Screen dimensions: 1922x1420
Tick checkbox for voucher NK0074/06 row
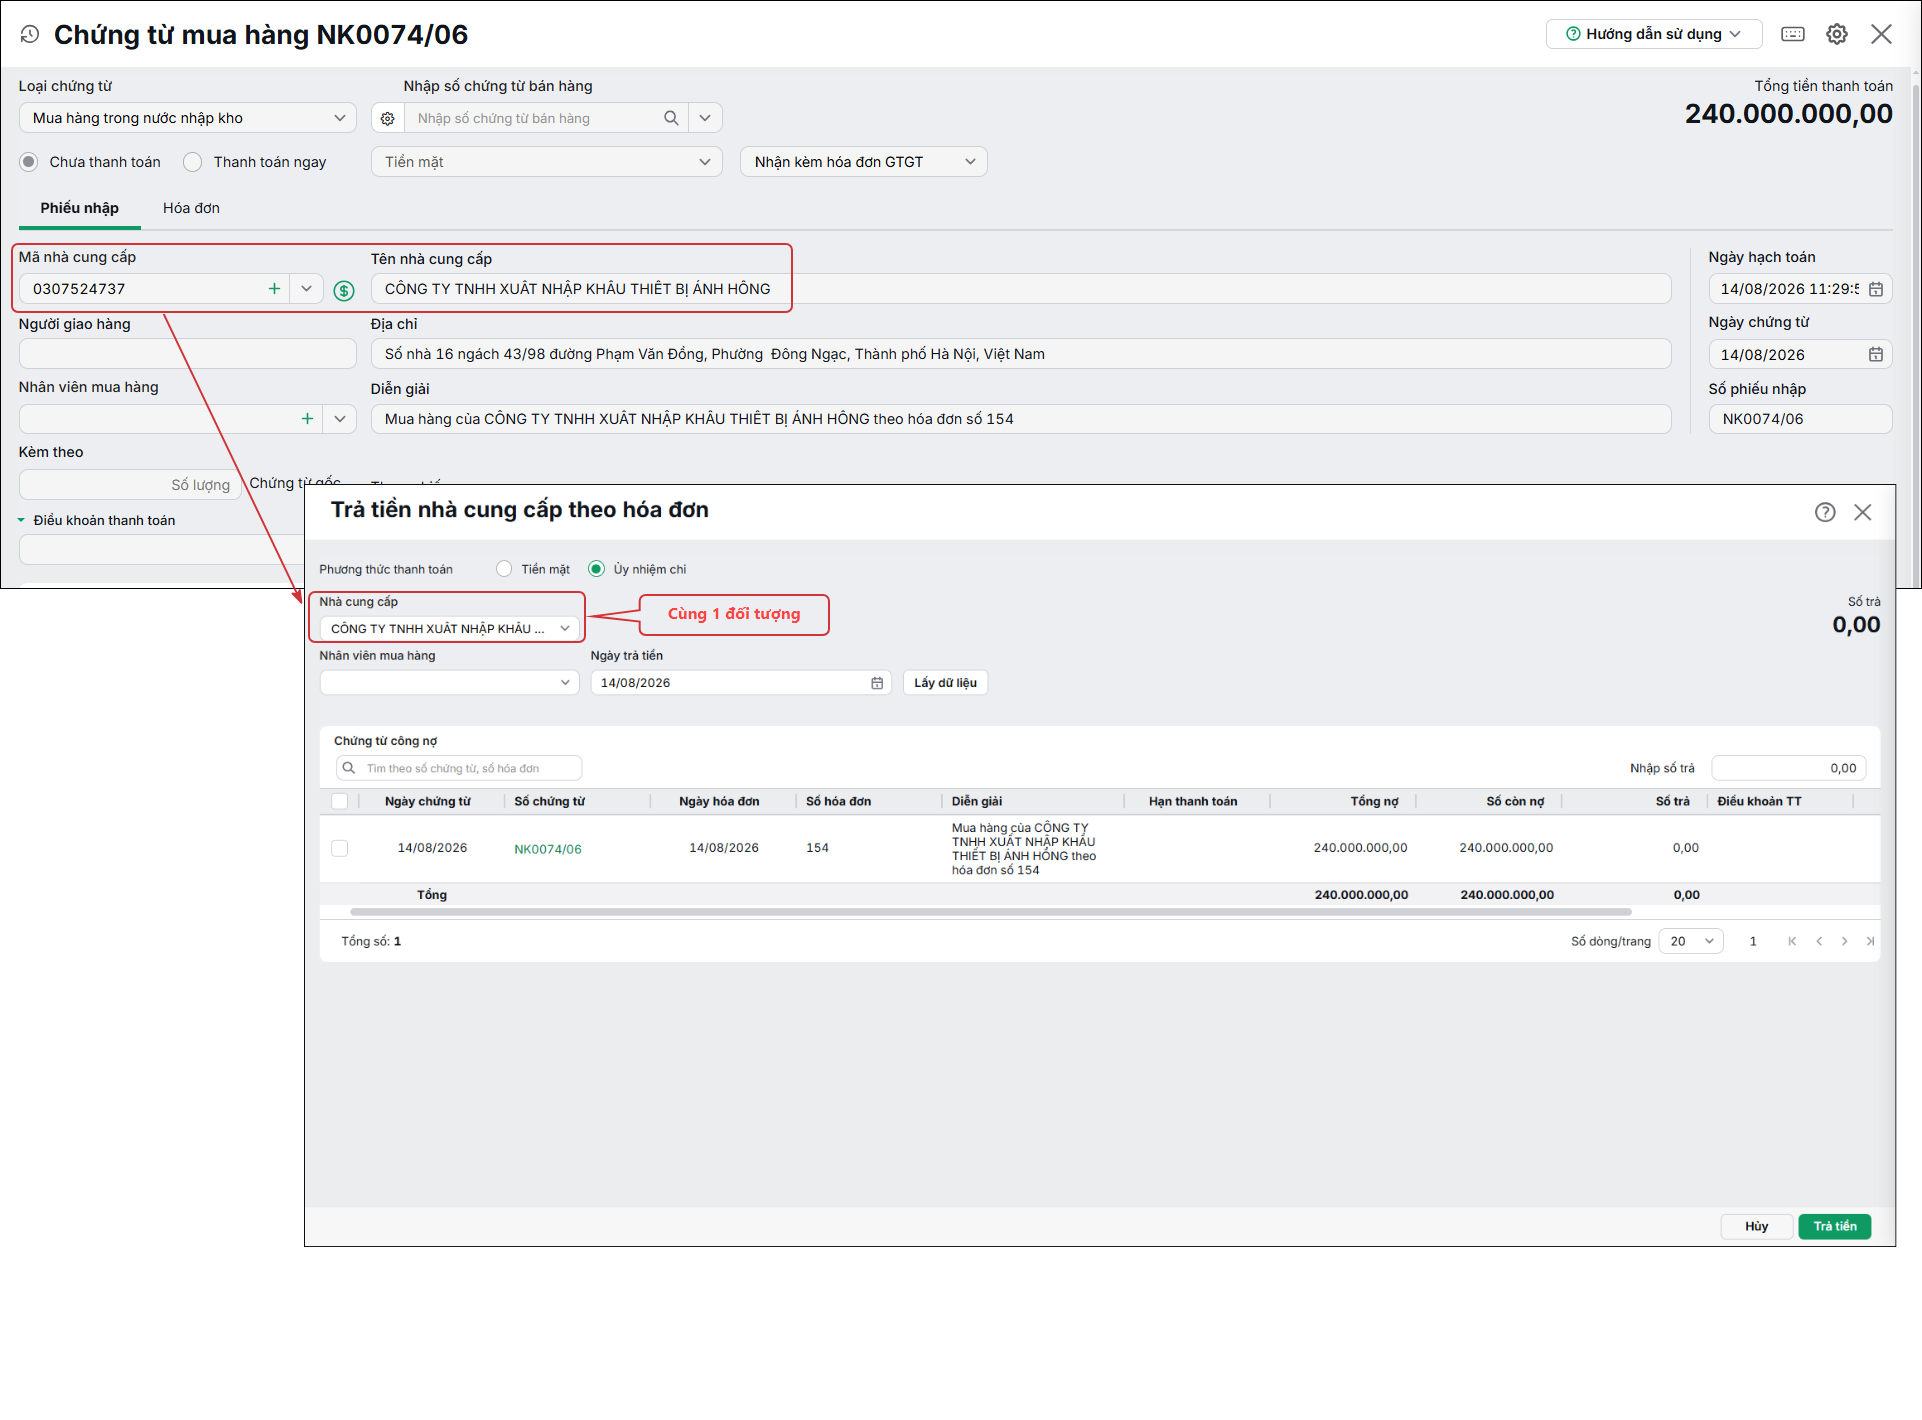[x=340, y=848]
